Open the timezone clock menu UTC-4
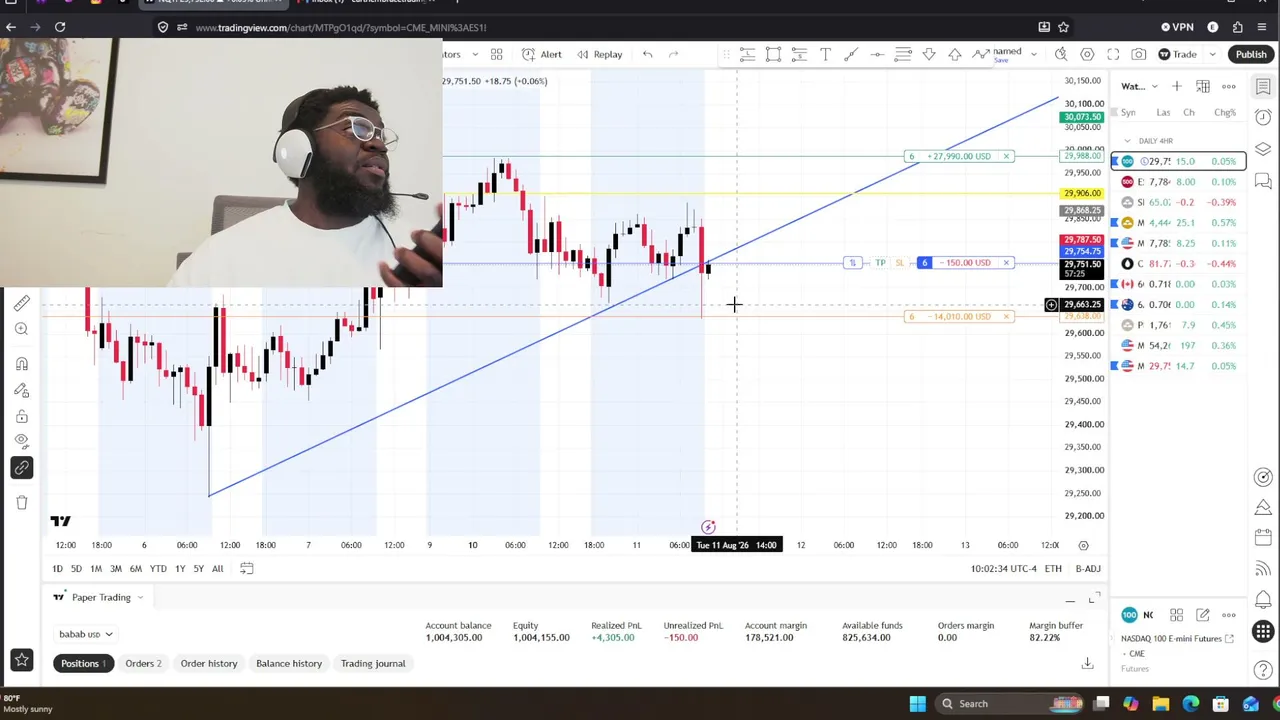Image resolution: width=1280 pixels, height=720 pixels. (x=1003, y=569)
